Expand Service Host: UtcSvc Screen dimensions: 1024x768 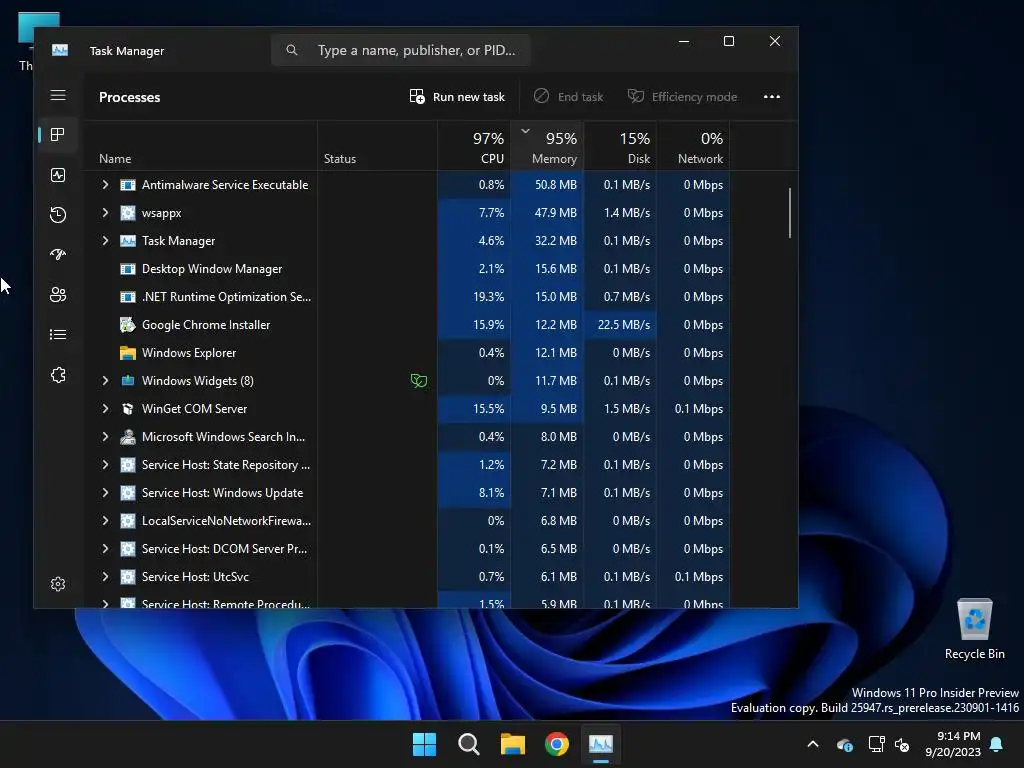point(105,577)
